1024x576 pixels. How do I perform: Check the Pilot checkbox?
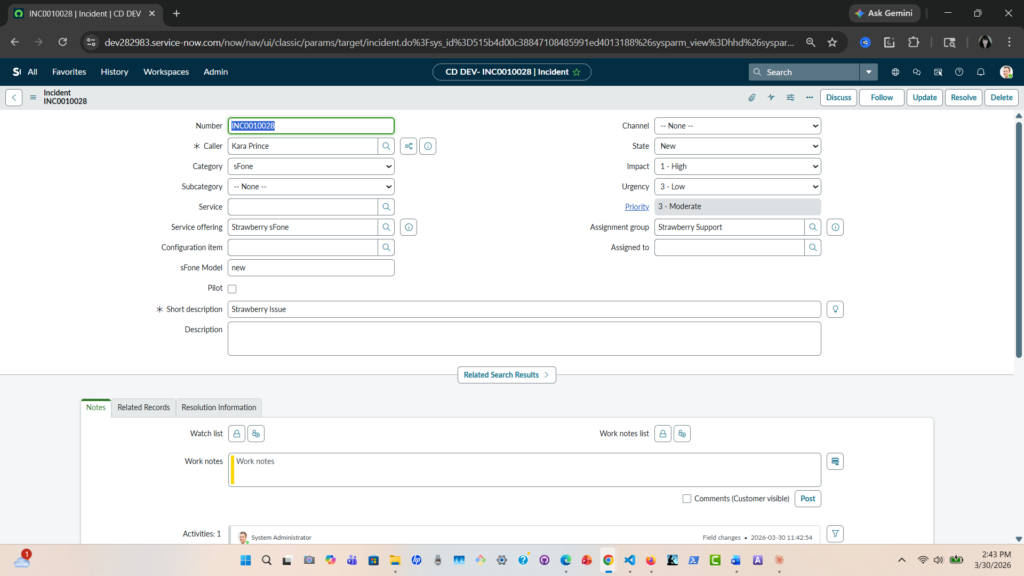pos(233,289)
